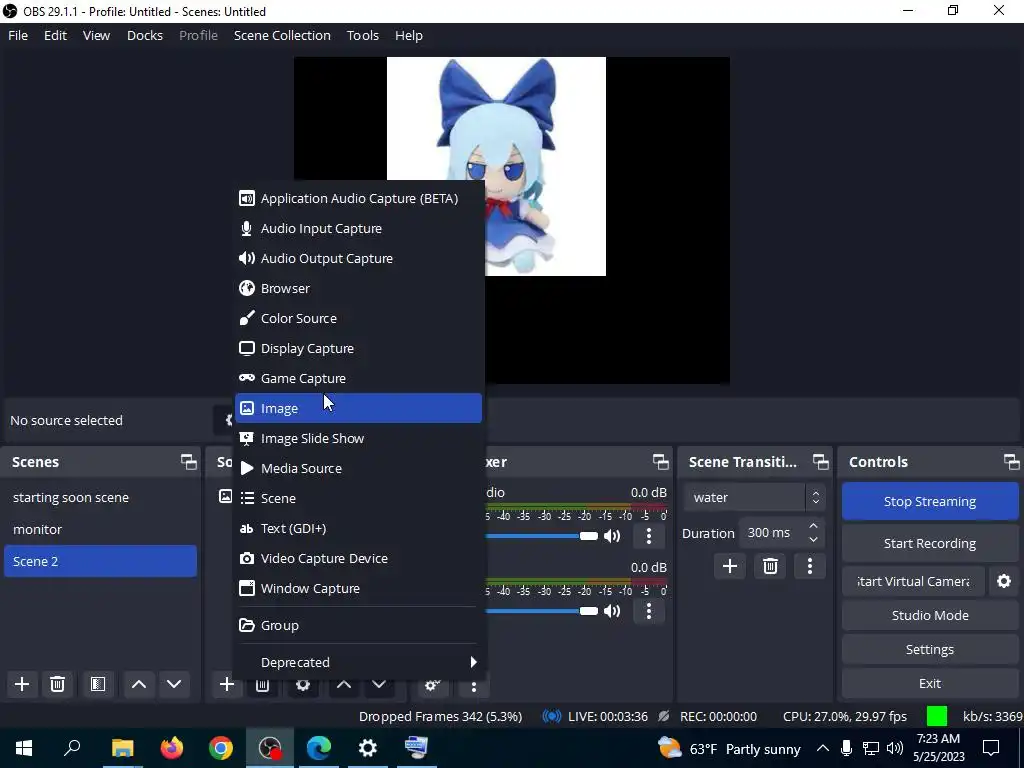The height and width of the screenshot is (768, 1024).
Task: Add a Text (GDI+) source
Action: pyautogui.click(x=358, y=528)
